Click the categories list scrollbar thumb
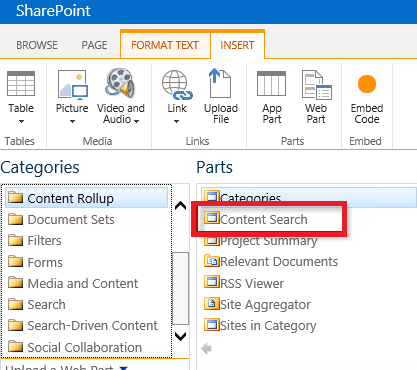 tap(180, 288)
